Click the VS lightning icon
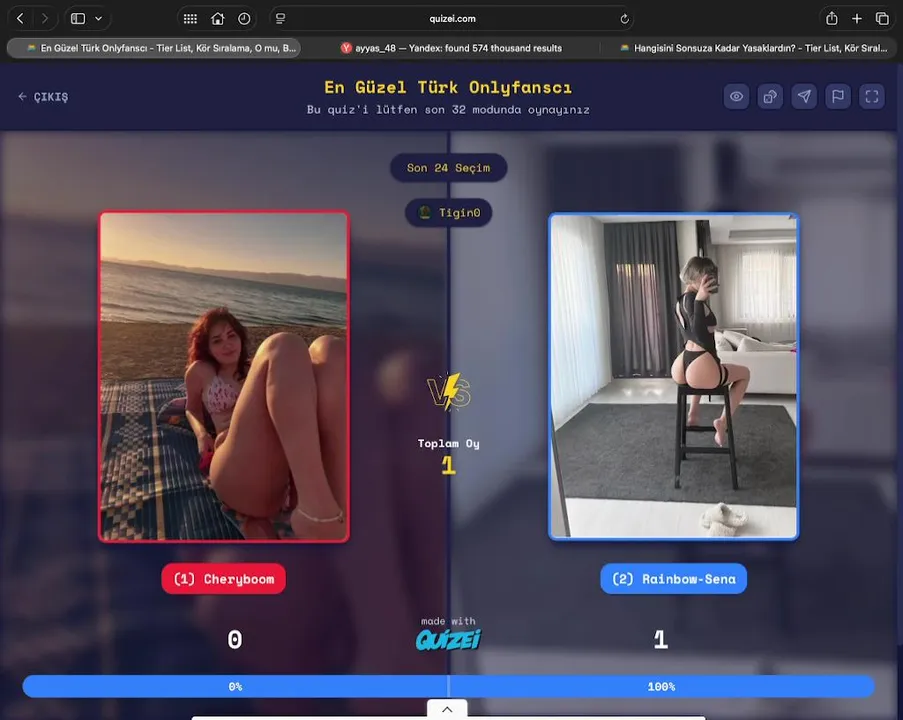903x720 pixels. coord(449,391)
